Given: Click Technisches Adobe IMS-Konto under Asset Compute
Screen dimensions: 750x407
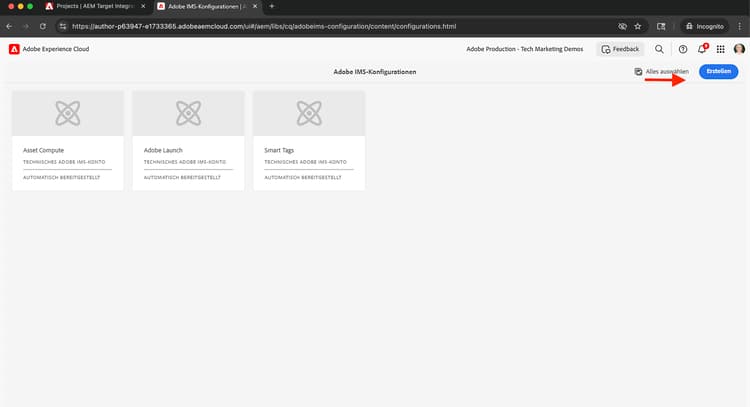Looking at the screenshot, I should 64,162.
